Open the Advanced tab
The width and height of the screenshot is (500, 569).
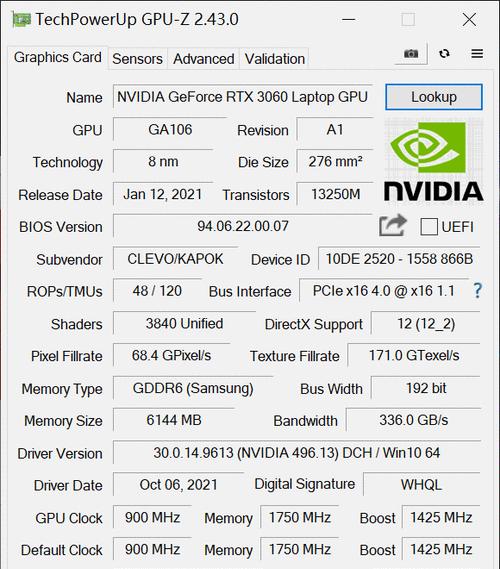tap(204, 59)
